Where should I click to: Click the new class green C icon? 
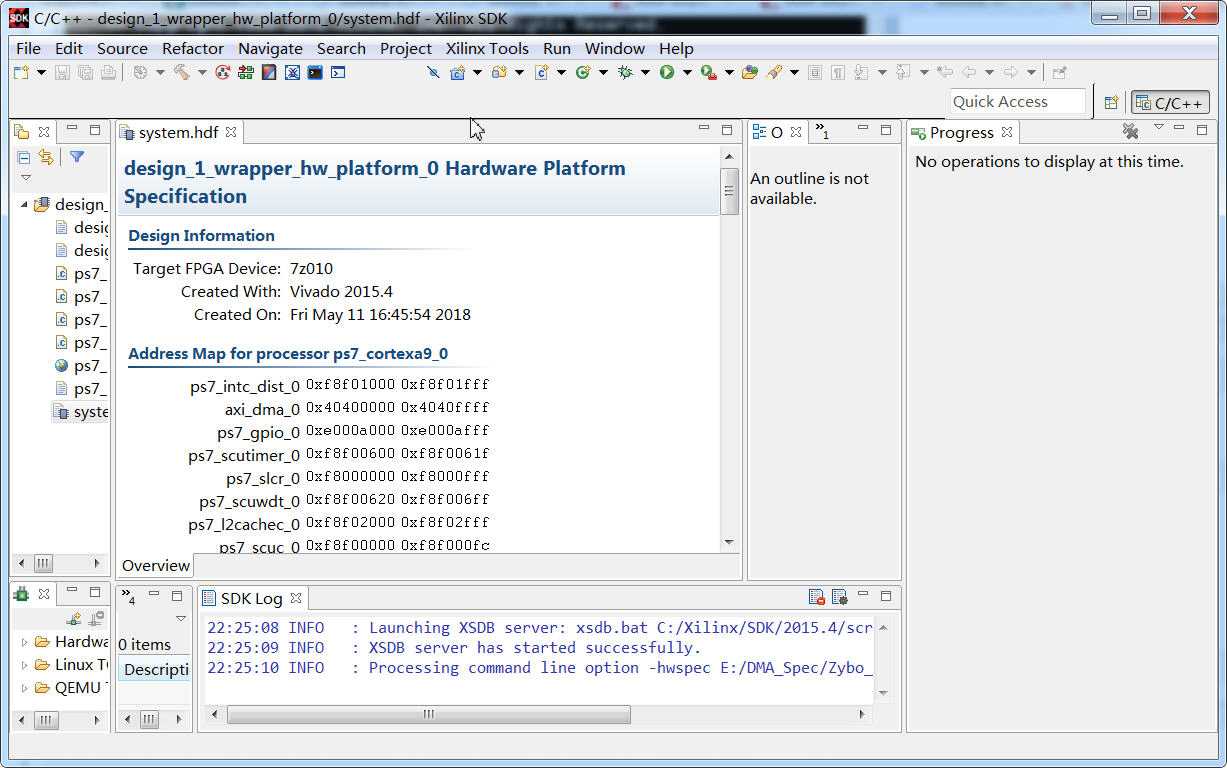[x=584, y=72]
